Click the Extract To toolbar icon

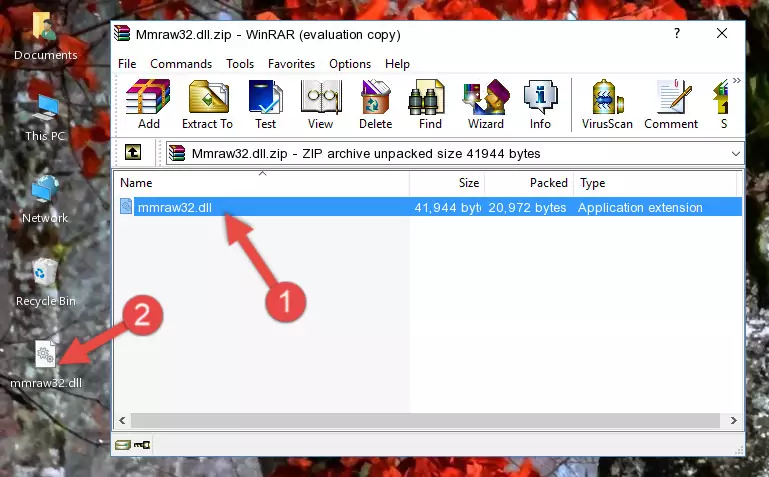point(207,104)
